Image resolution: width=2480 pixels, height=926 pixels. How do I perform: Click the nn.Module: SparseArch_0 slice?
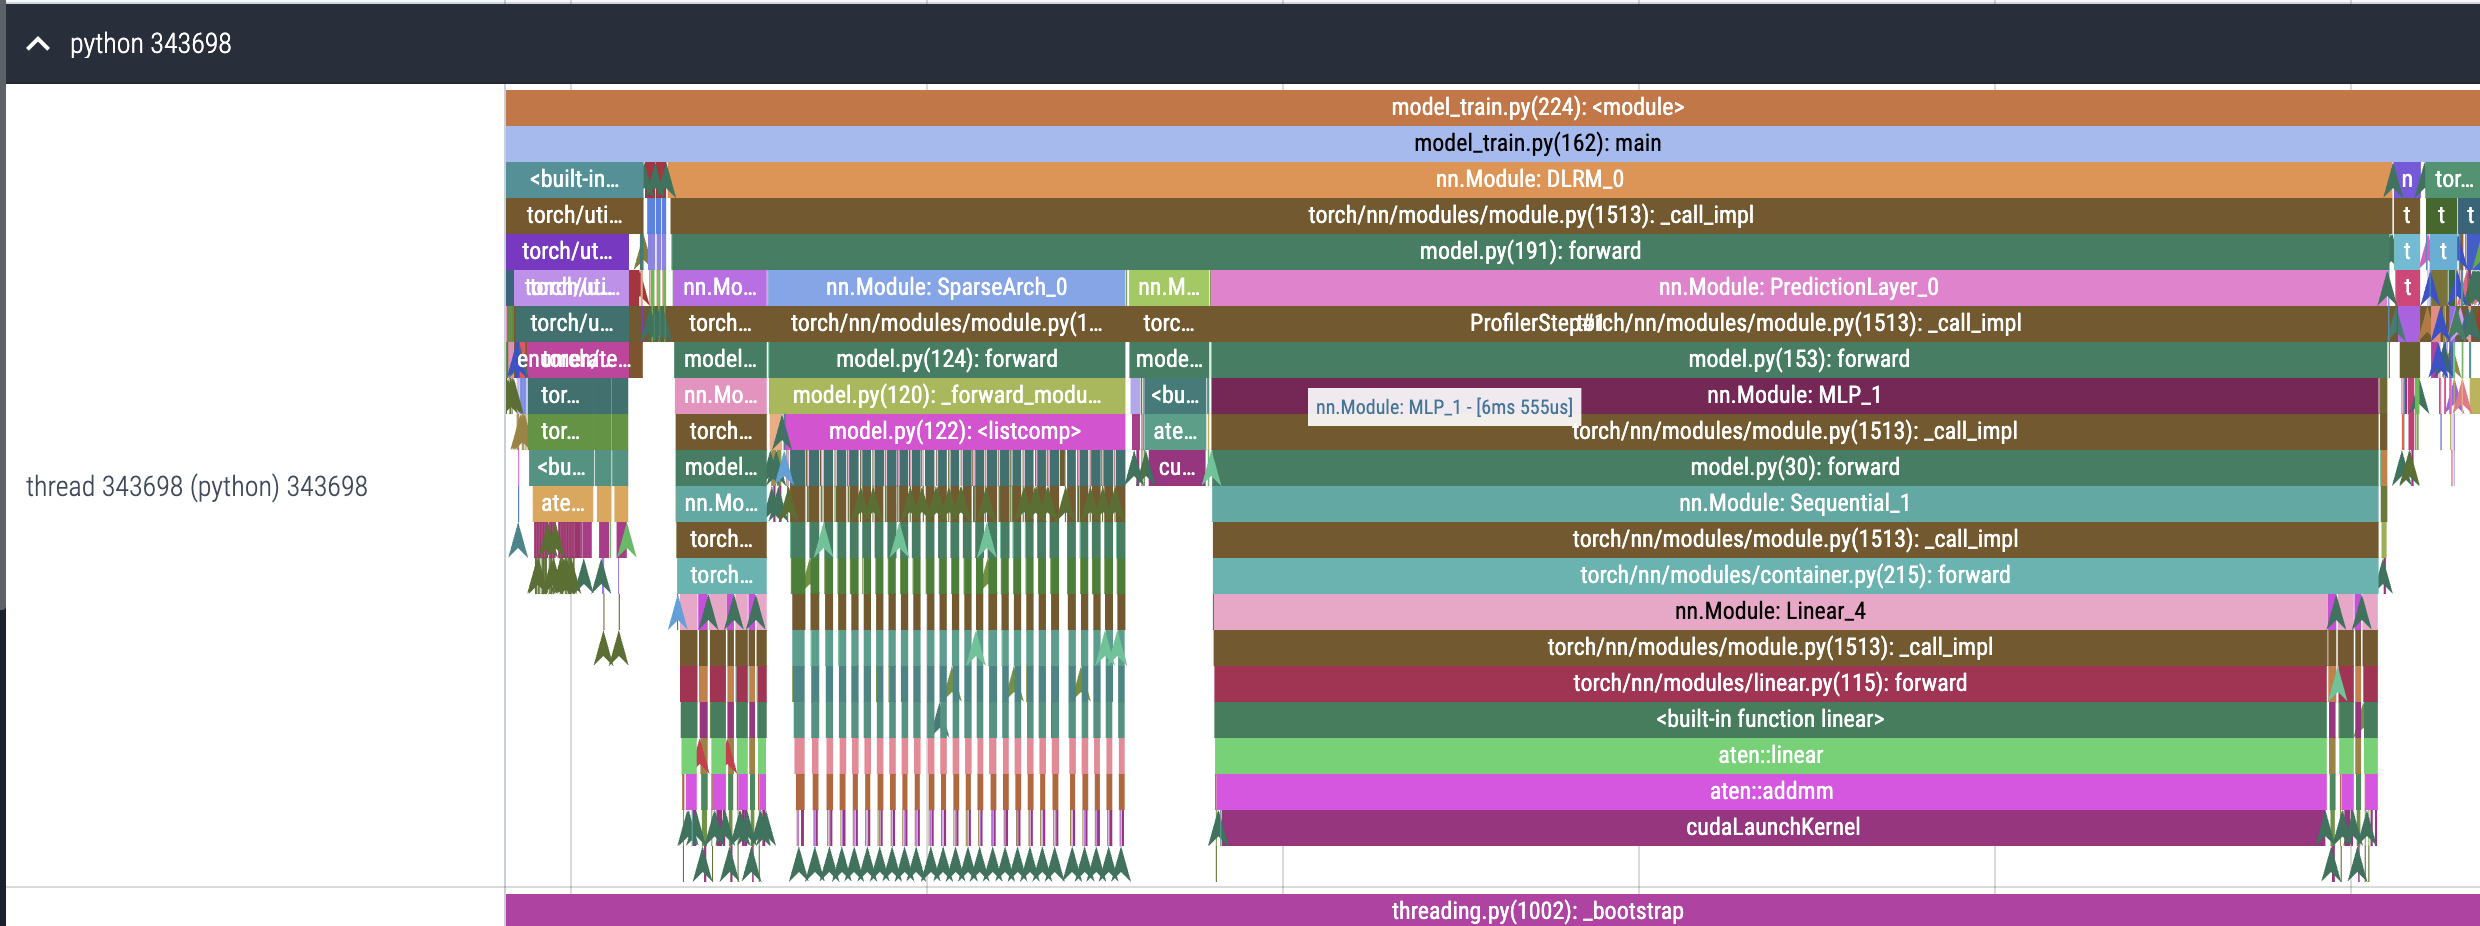coord(946,287)
